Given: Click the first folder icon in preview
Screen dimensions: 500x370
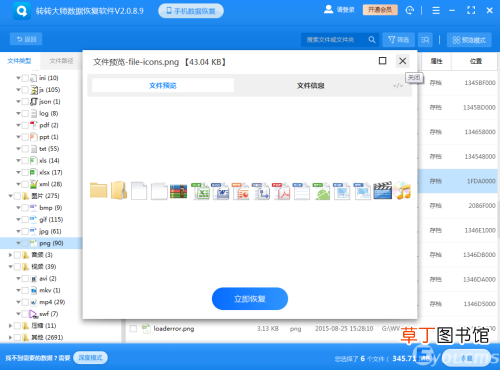Looking at the screenshot, I should tap(99, 191).
